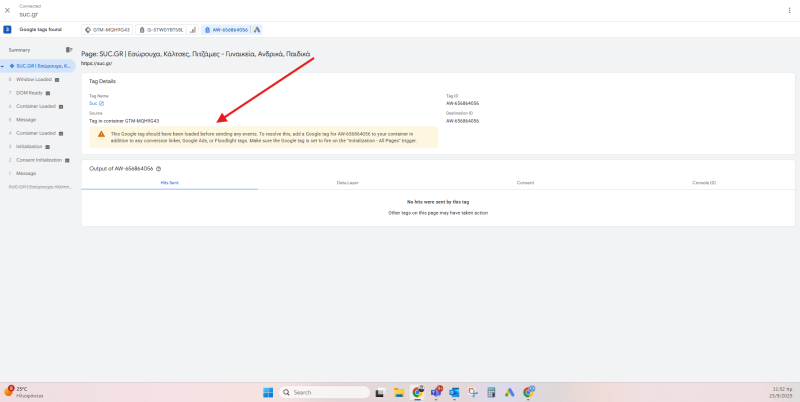Viewport: 800px width, 402px height.
Task: Select the GTM-MQH9G43 container chip
Action: (108, 30)
